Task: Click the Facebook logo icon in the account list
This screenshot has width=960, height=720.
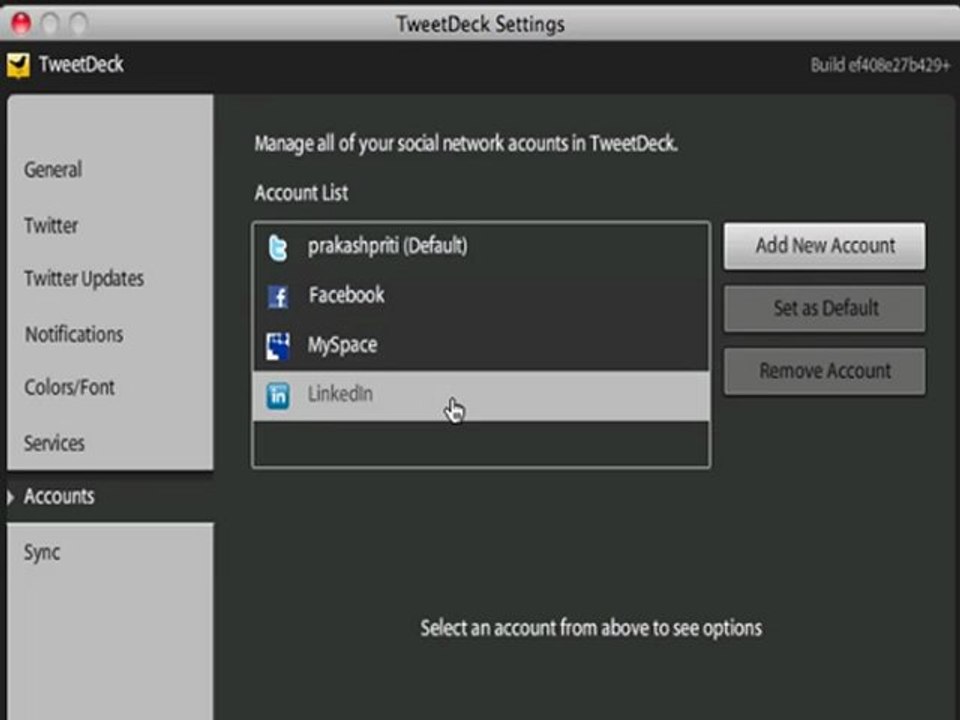Action: (278, 297)
